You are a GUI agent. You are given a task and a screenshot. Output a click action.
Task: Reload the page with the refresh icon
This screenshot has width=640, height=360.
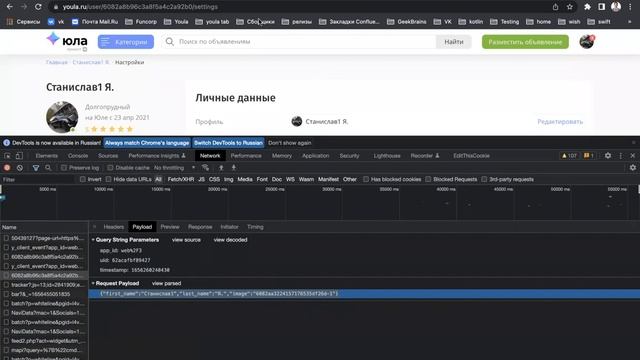click(38, 7)
